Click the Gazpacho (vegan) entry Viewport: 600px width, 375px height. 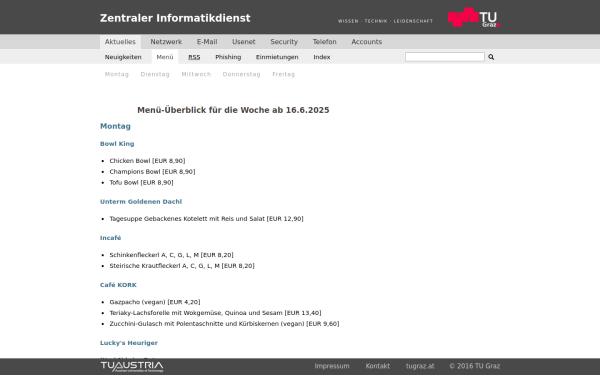[x=155, y=302]
